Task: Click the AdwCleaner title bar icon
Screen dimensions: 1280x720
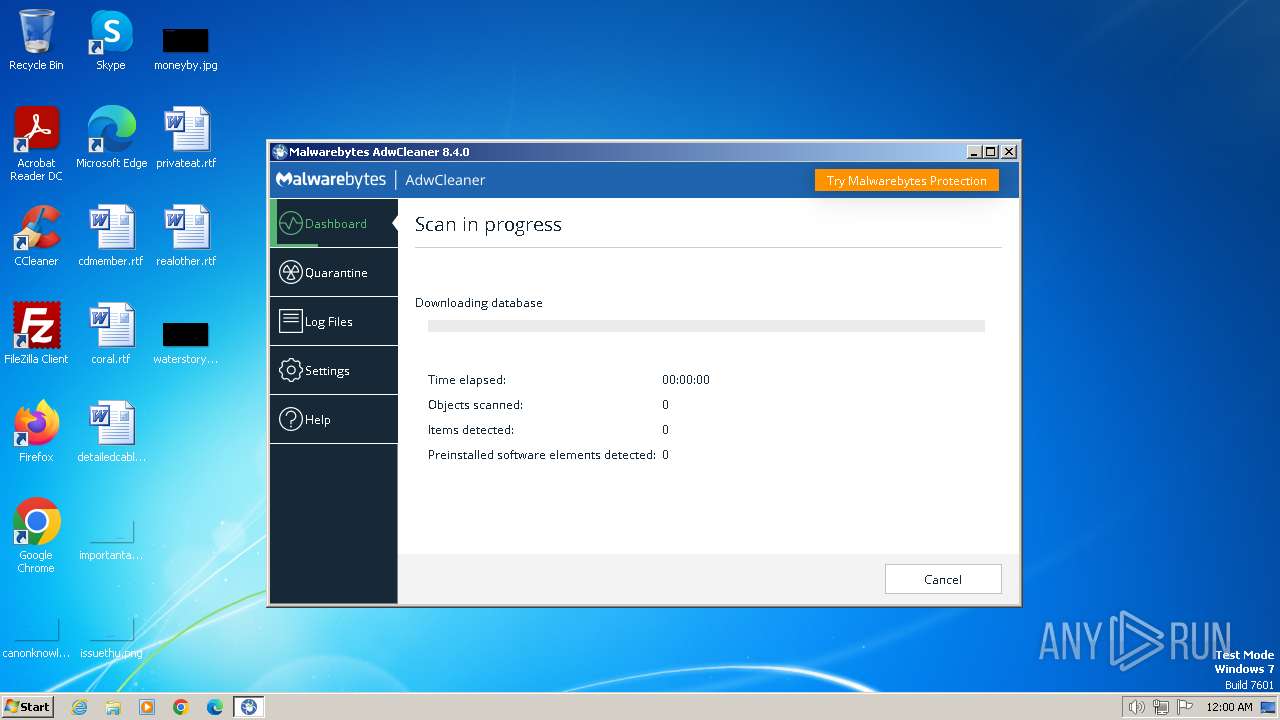Action: (279, 152)
